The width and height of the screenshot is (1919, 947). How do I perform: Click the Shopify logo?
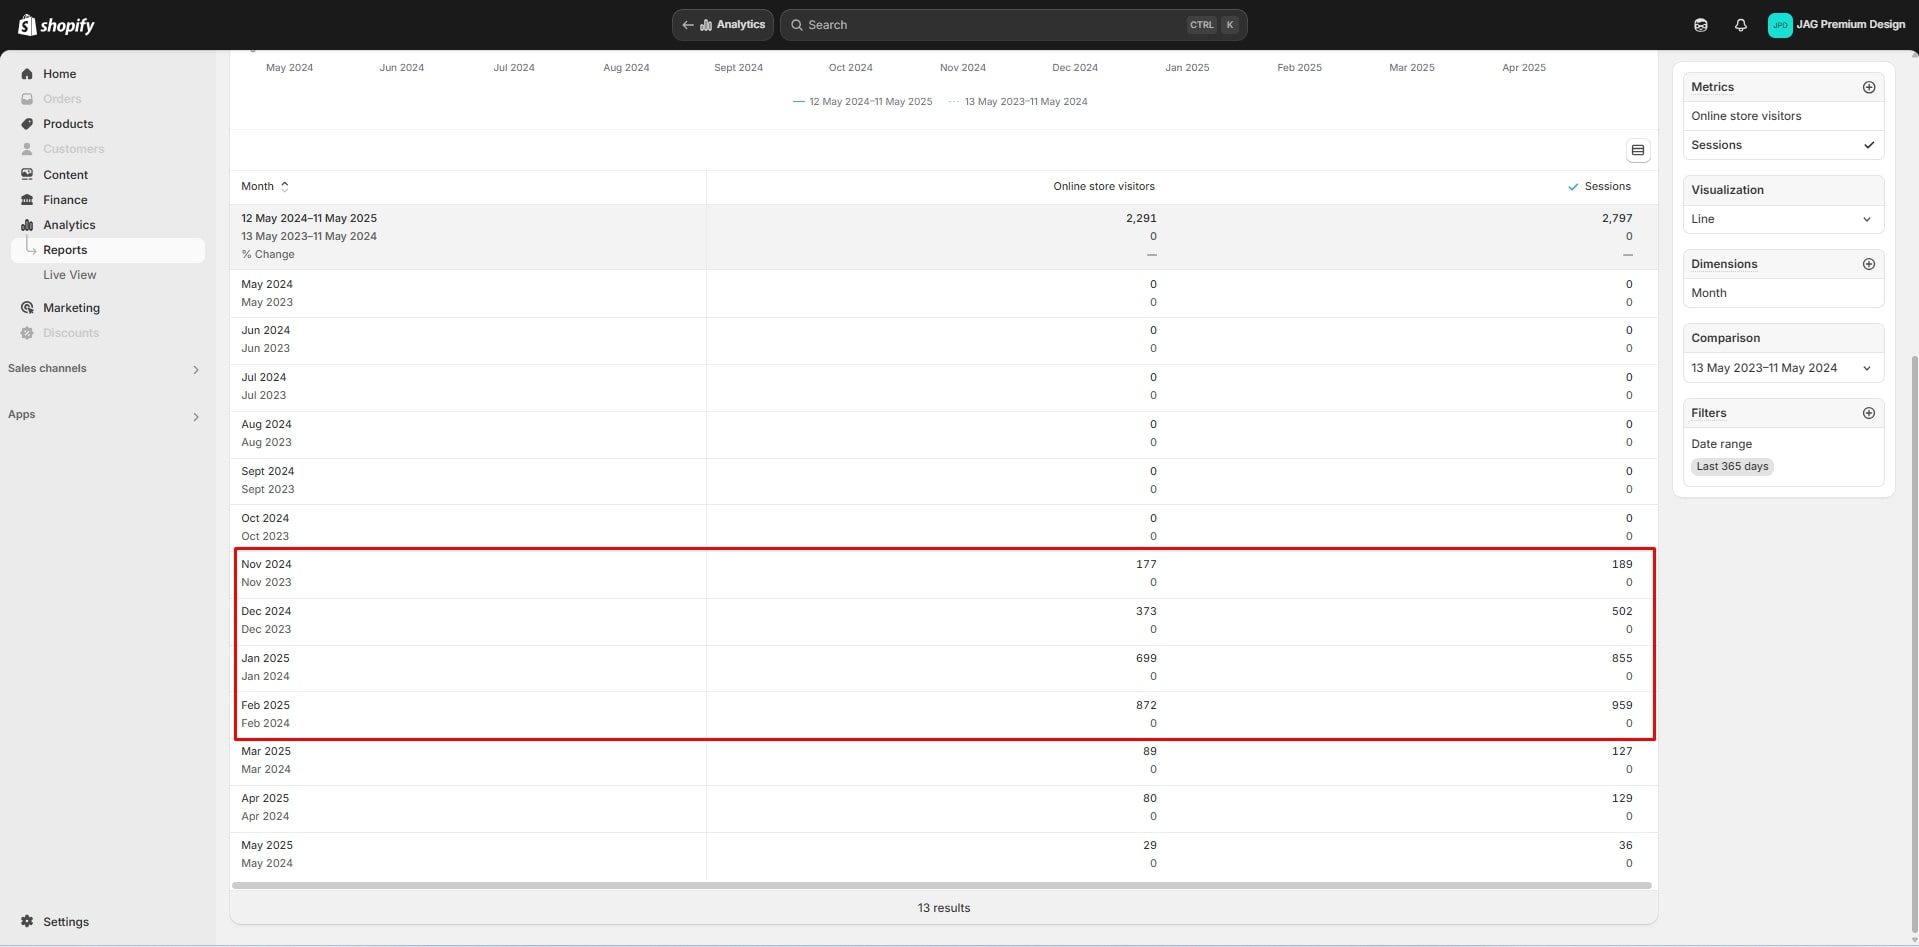[56, 25]
